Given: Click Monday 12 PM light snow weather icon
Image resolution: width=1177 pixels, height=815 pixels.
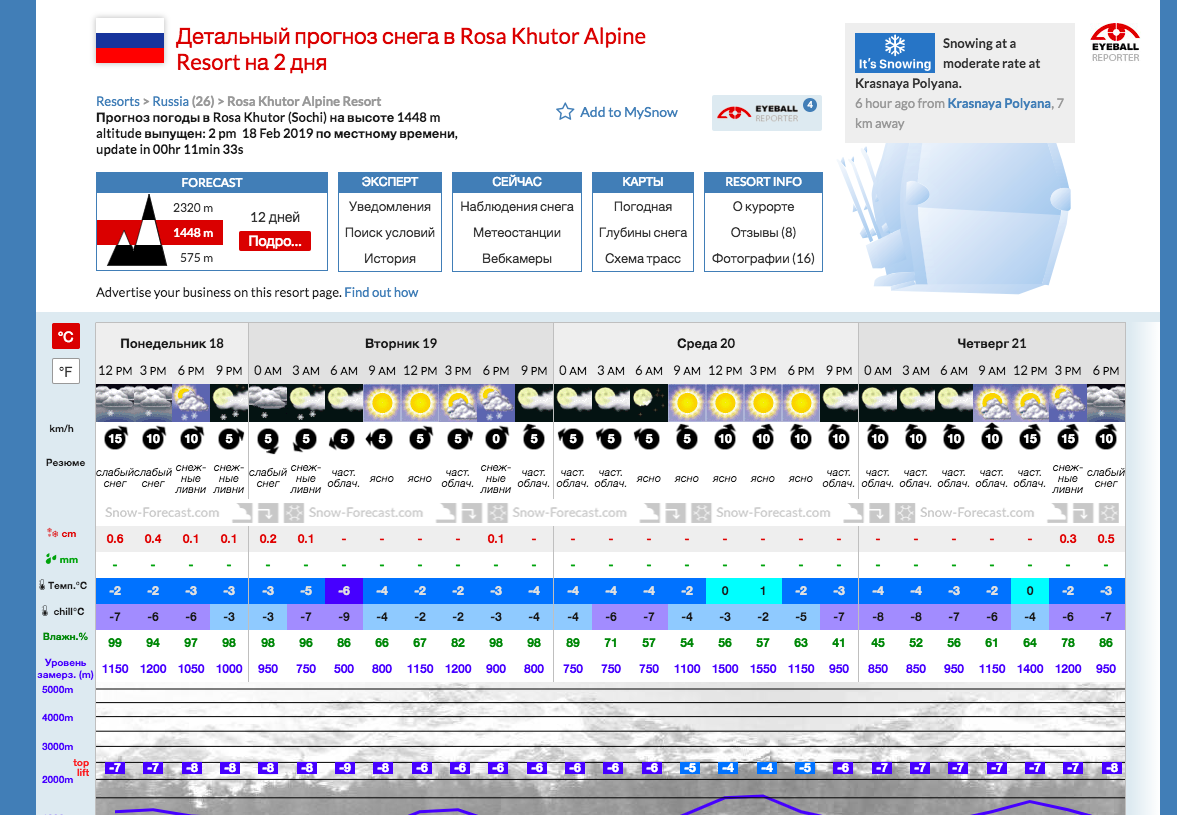Looking at the screenshot, I should [115, 403].
